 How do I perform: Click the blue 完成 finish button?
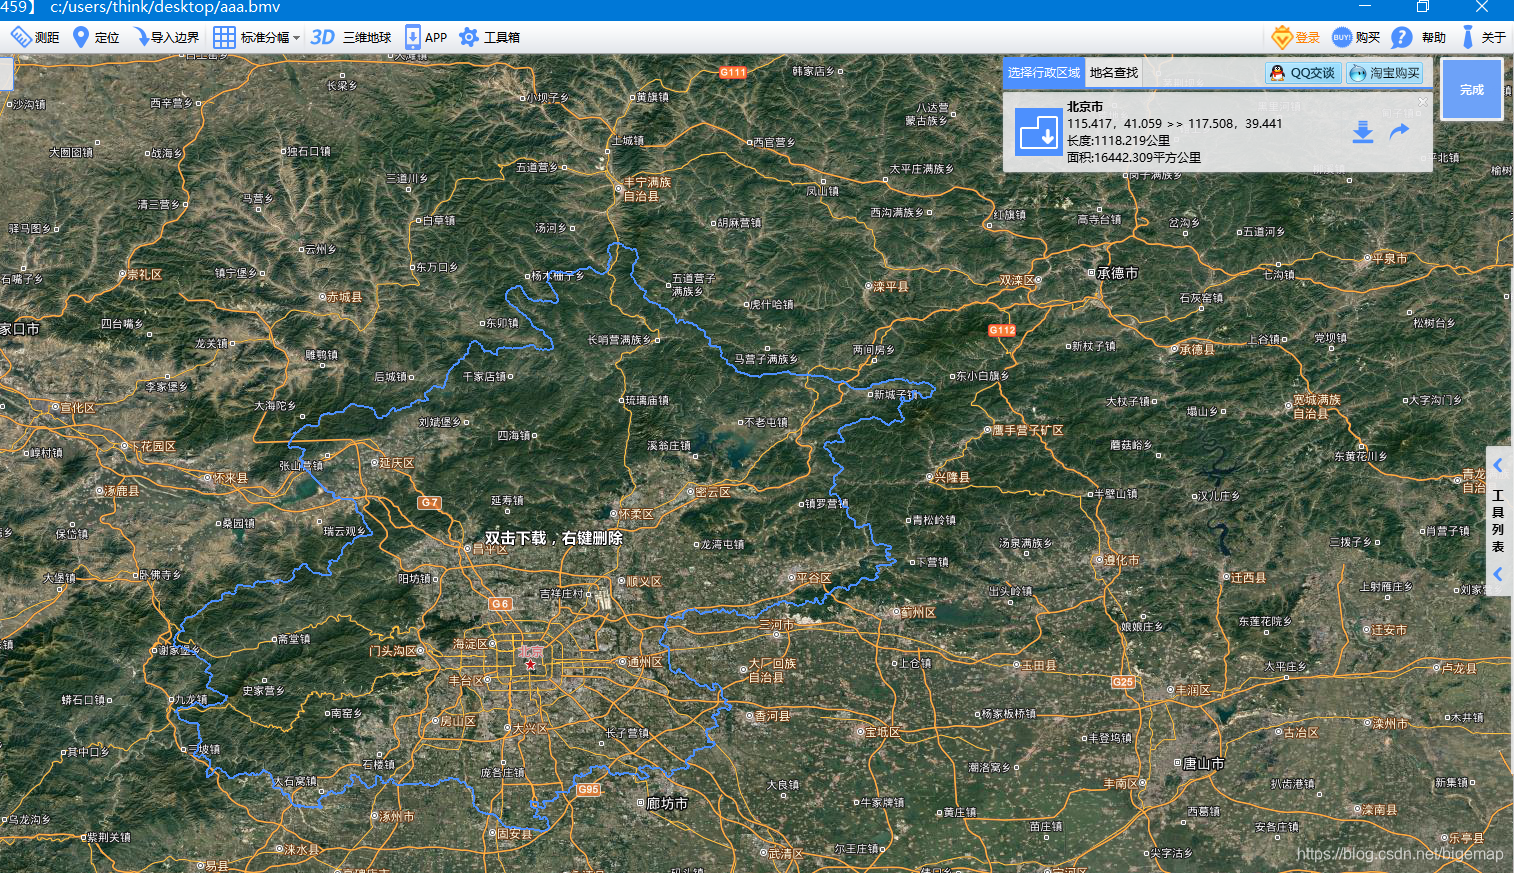[x=1472, y=89]
